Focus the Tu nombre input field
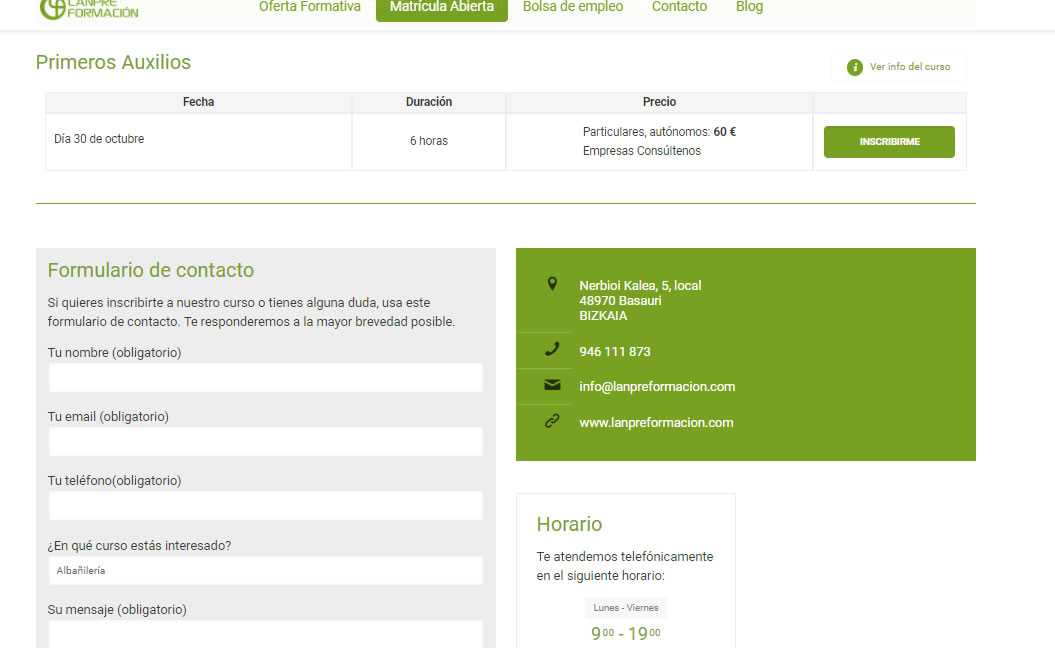1055x648 pixels. (x=266, y=377)
